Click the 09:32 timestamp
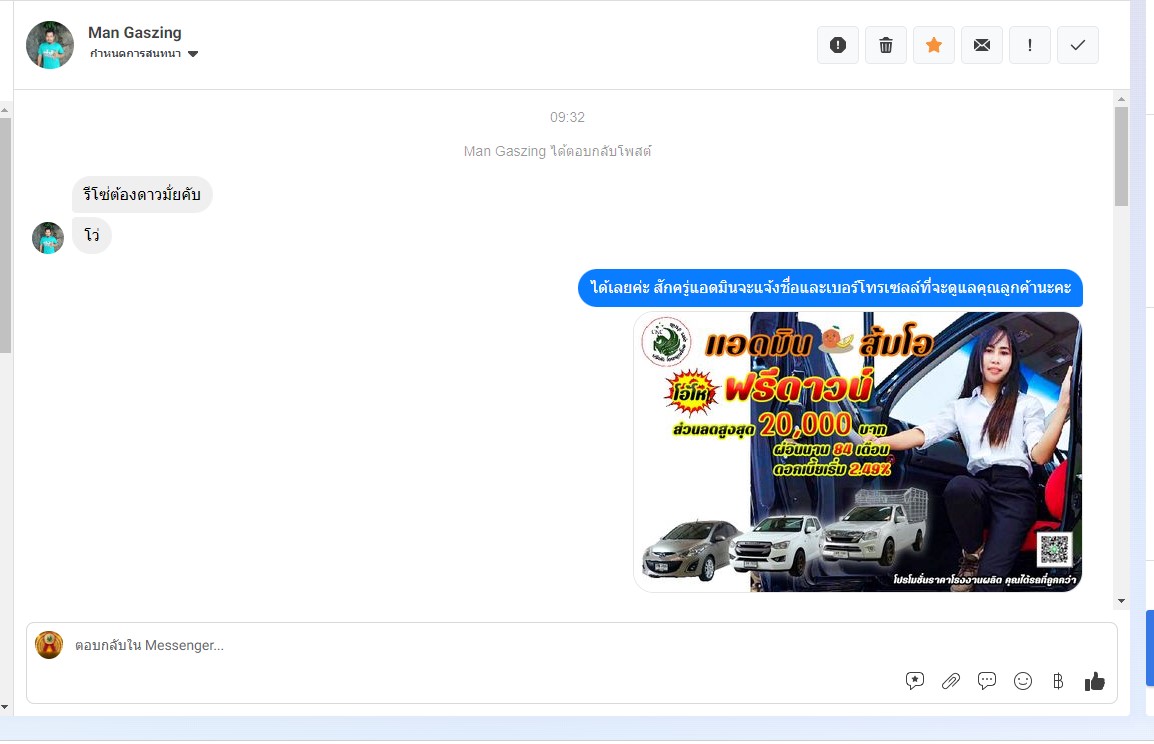Image resolution: width=1154 pixels, height=744 pixels. 567,117
